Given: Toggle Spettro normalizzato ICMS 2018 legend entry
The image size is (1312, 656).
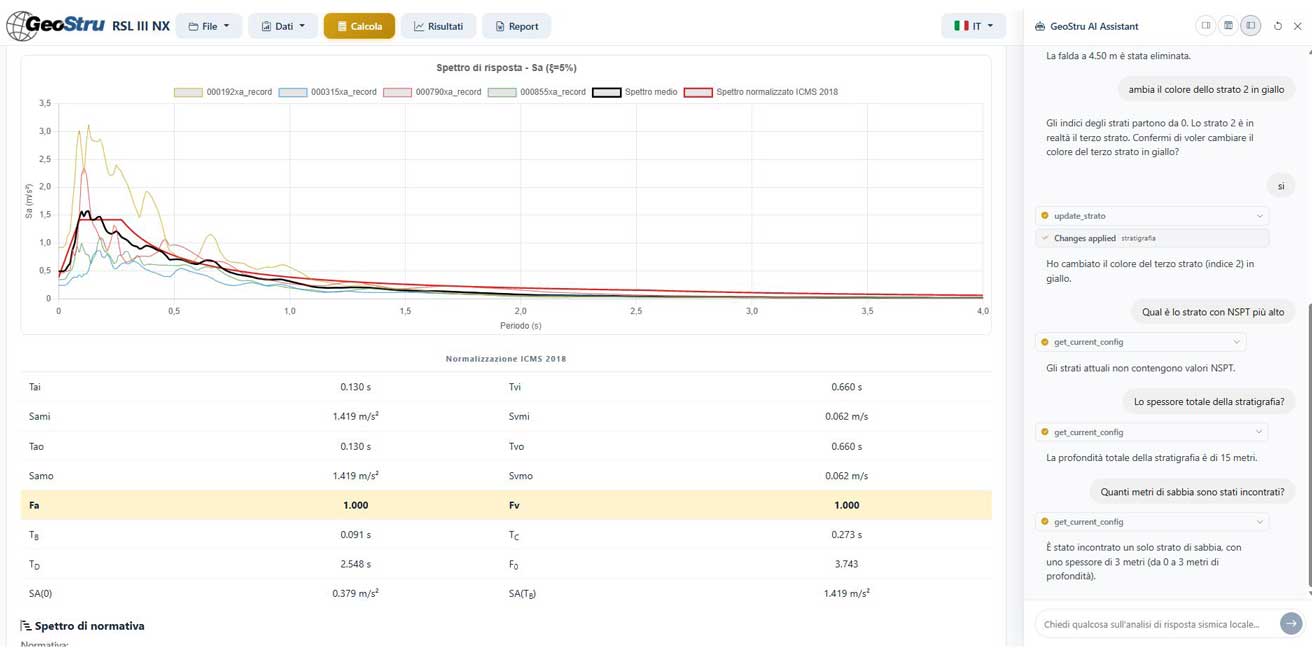Looking at the screenshot, I should [x=761, y=92].
